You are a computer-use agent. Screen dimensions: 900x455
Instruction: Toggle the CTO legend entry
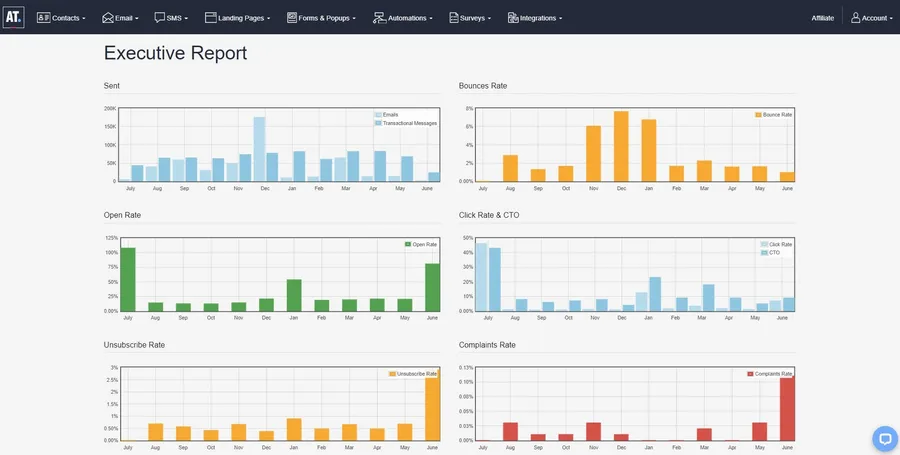(x=770, y=252)
